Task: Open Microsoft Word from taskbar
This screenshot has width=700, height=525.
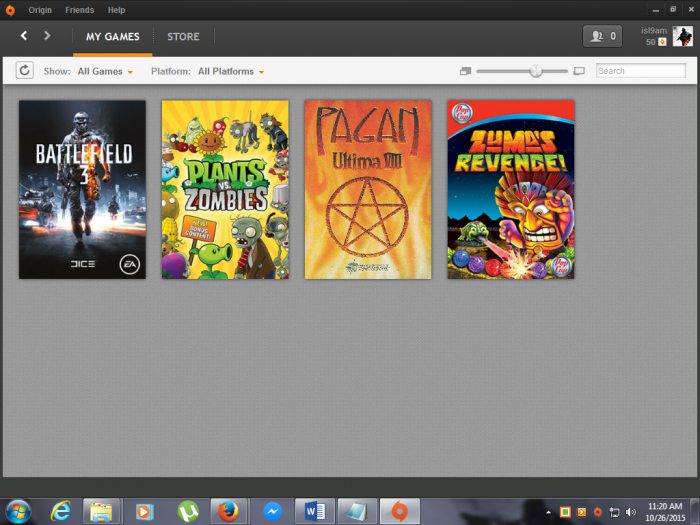Action: (315, 512)
